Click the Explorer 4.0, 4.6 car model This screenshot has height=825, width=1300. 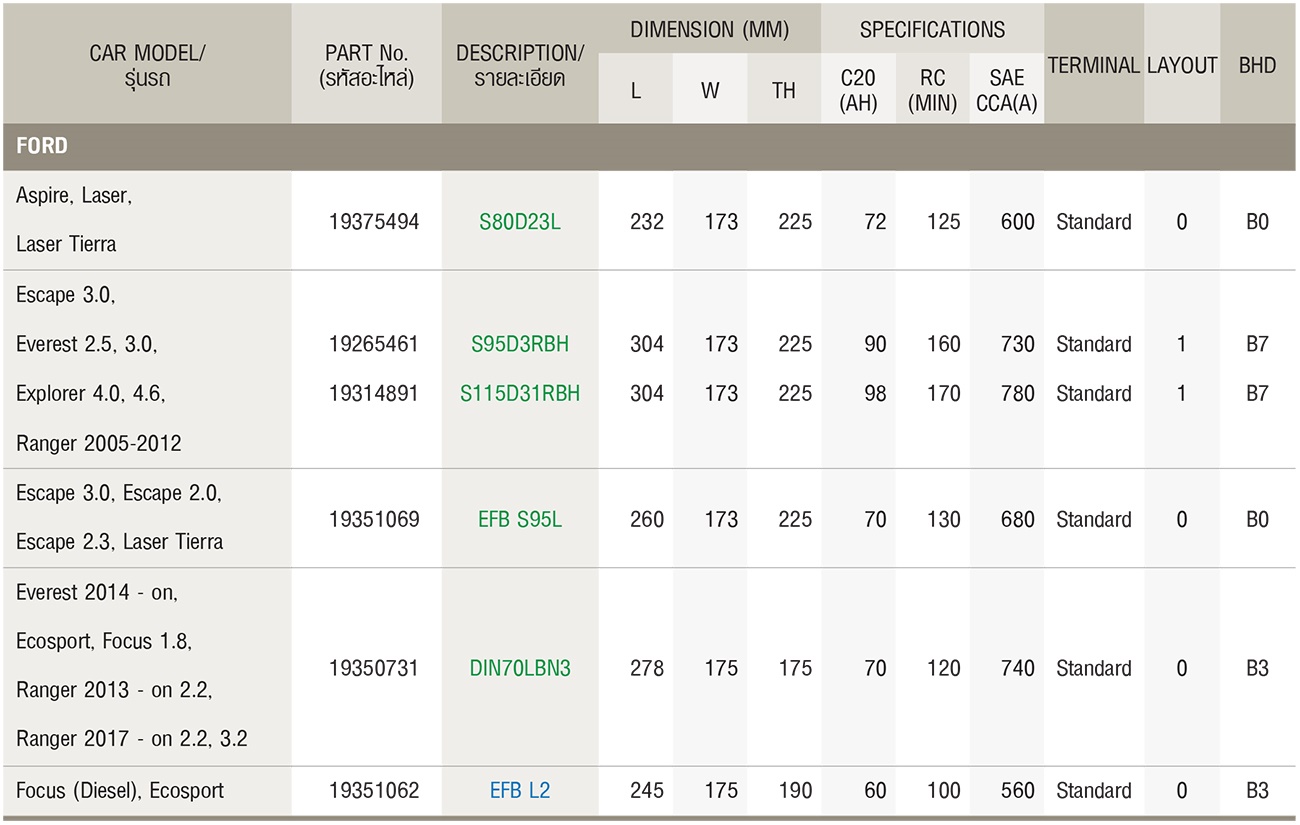[91, 394]
